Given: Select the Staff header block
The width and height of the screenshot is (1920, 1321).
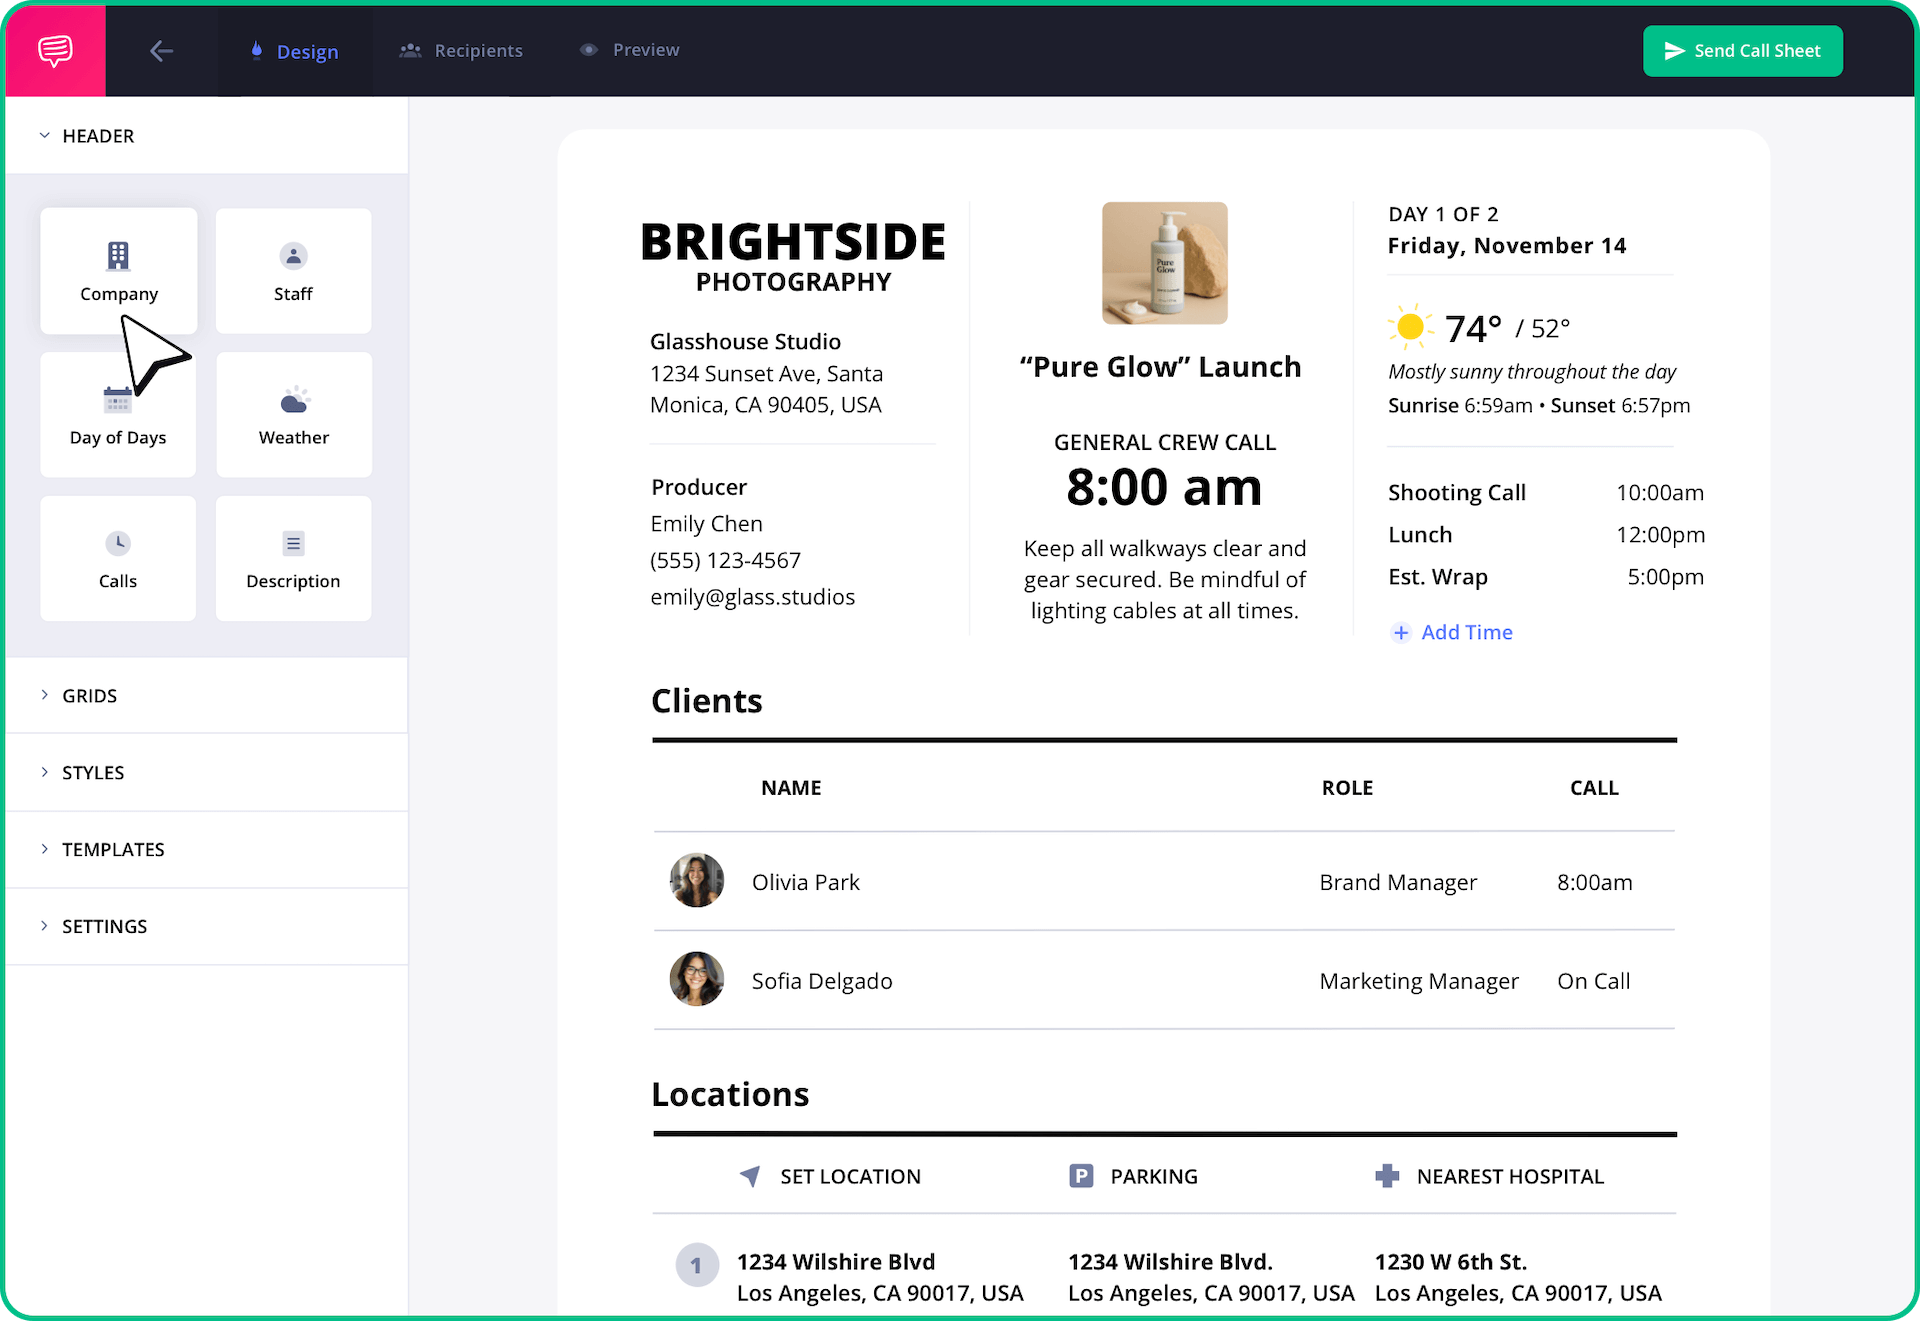Looking at the screenshot, I should click(x=293, y=271).
